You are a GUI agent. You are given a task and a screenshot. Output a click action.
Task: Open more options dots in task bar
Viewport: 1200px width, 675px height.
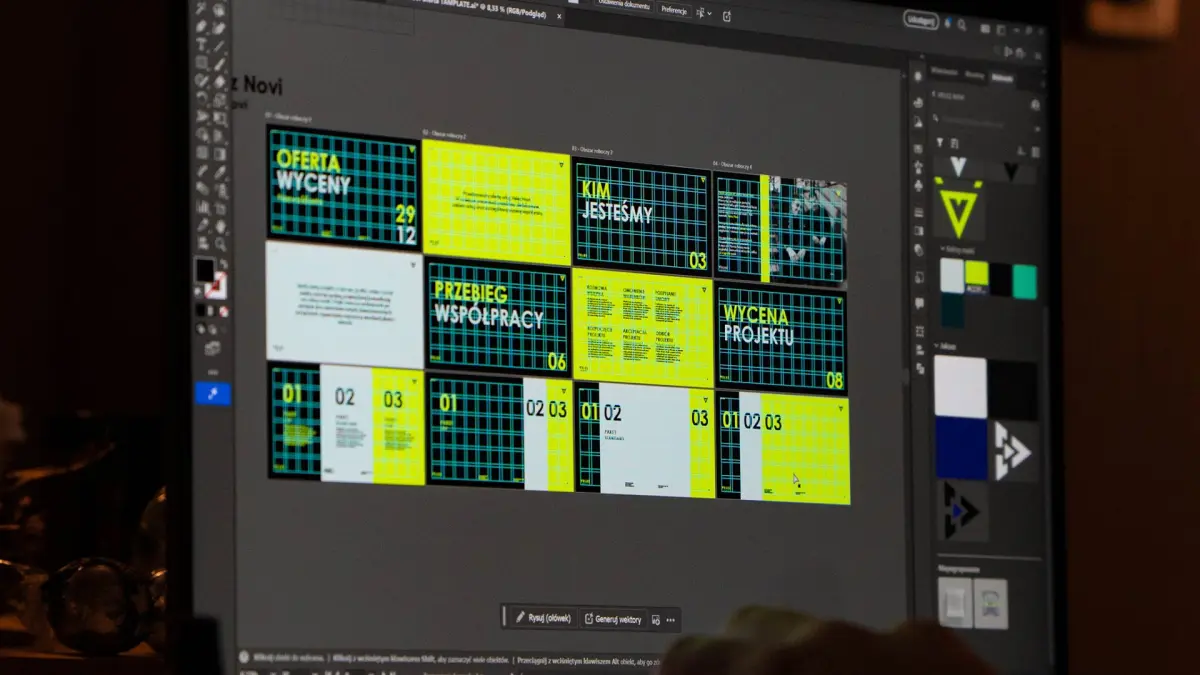pos(671,620)
